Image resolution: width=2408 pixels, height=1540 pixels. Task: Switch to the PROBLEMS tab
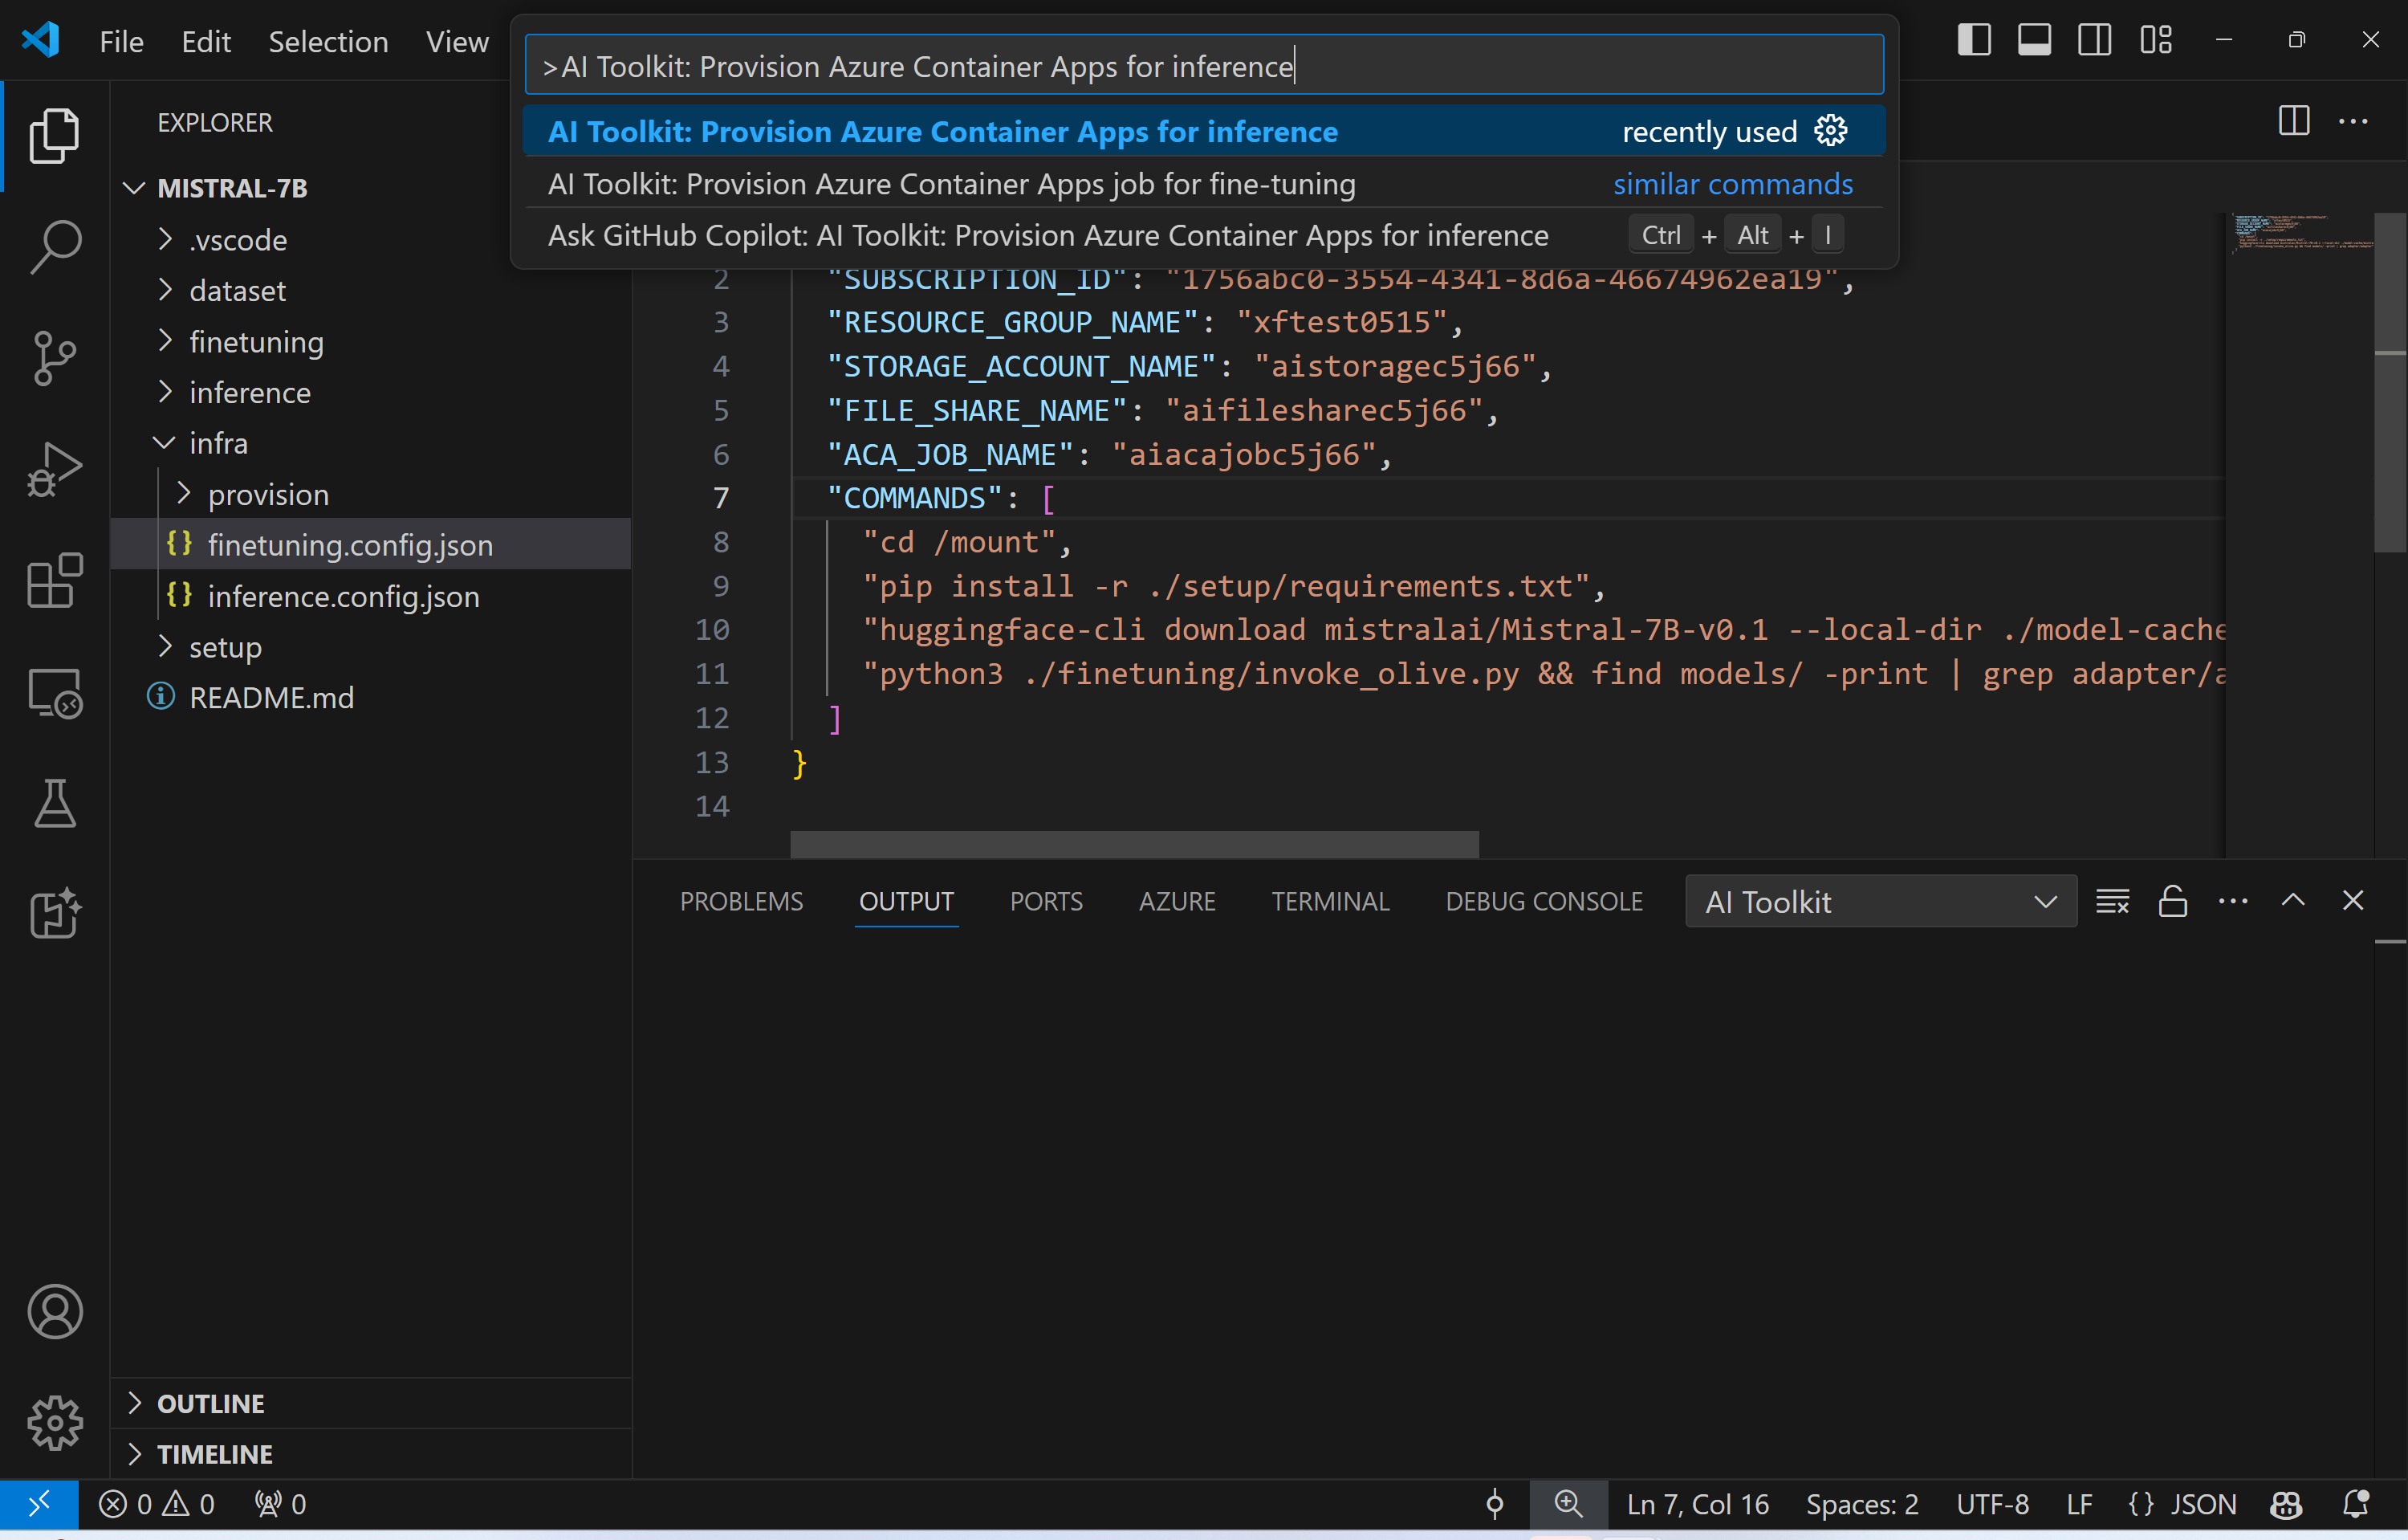point(741,902)
